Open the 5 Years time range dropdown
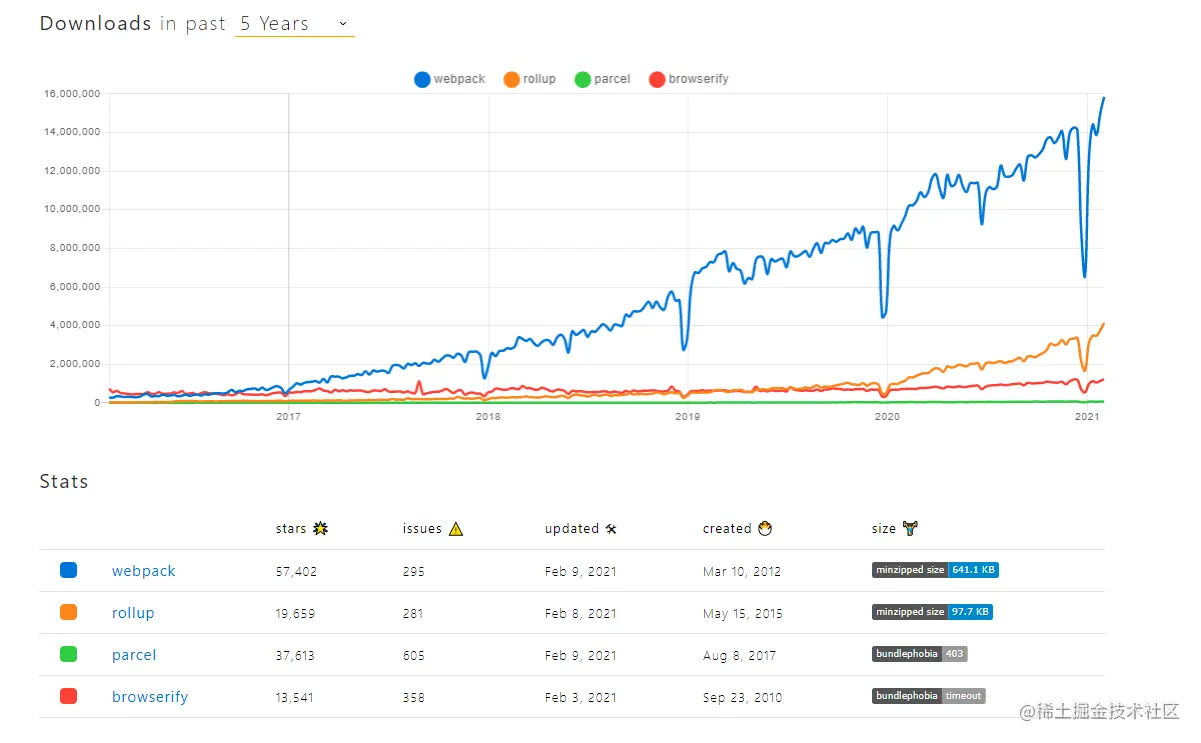This screenshot has width=1201, height=743. point(294,24)
